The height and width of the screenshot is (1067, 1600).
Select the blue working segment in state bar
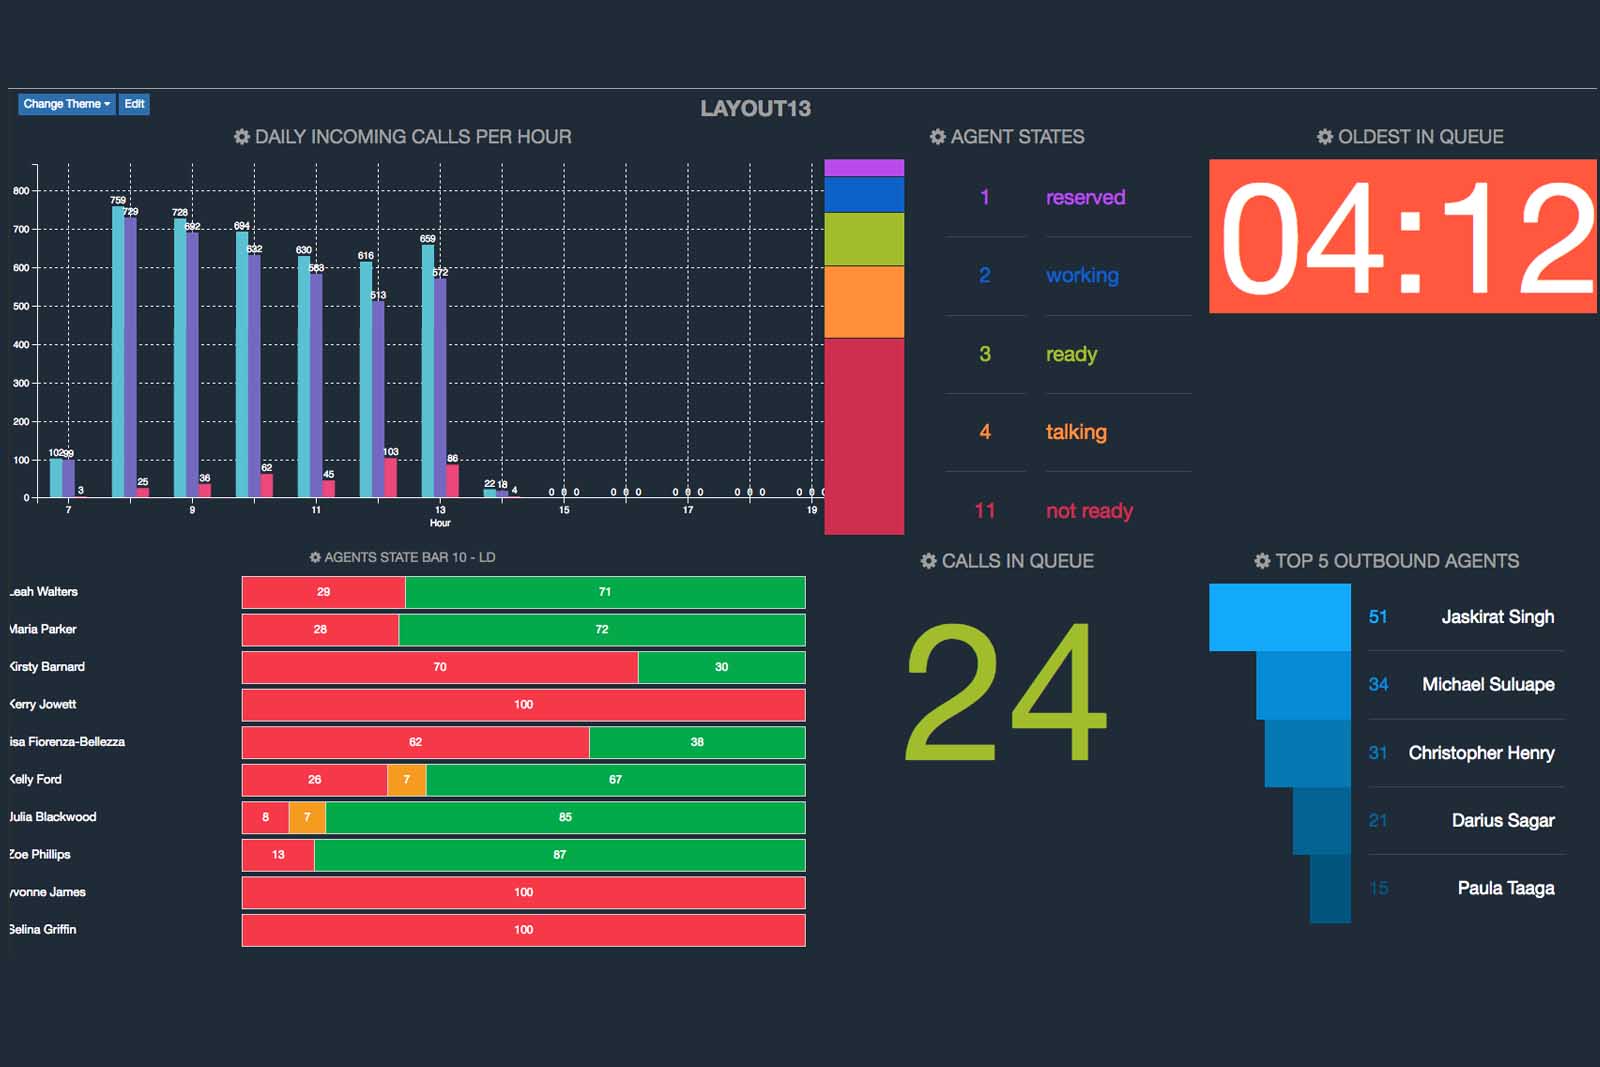[864, 195]
